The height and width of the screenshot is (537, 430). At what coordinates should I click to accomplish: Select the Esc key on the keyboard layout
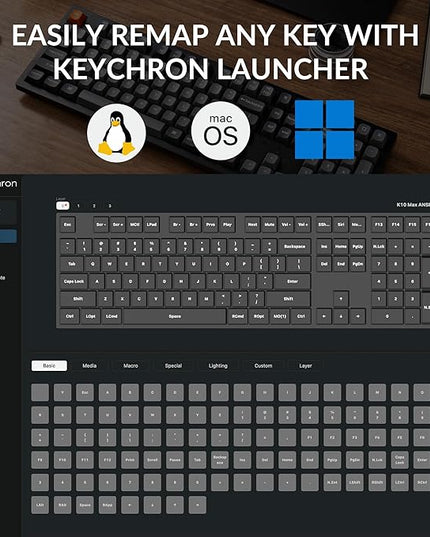coord(68,225)
